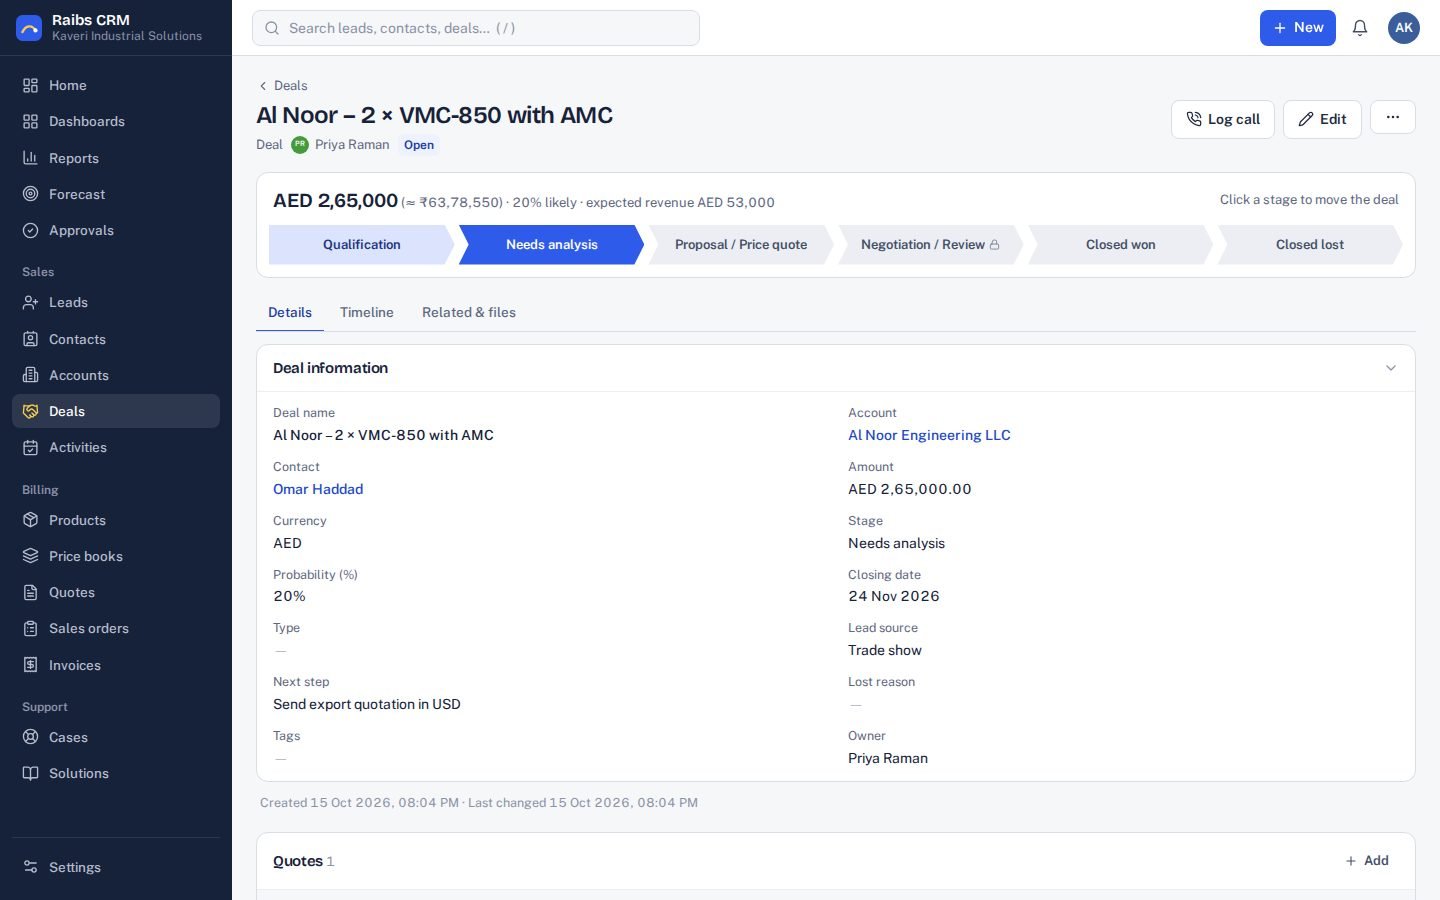Click the Raibs CRM logo icon

point(29,28)
